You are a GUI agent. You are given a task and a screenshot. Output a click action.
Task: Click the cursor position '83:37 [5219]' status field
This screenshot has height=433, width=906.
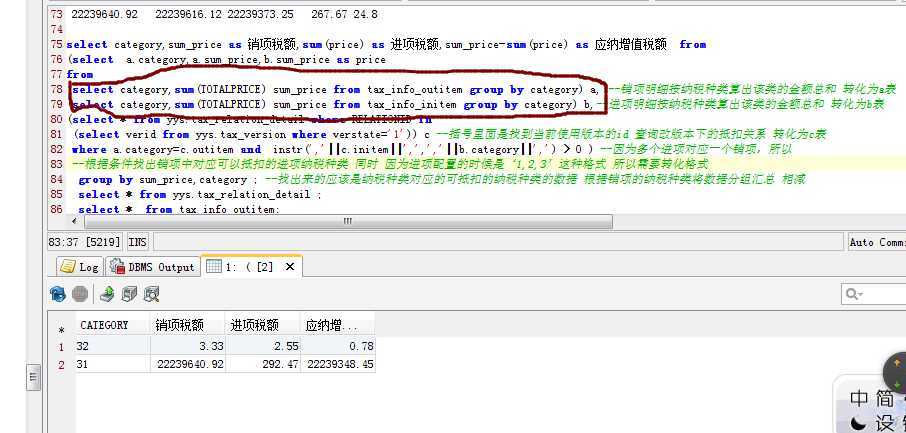pyautogui.click(x=87, y=242)
